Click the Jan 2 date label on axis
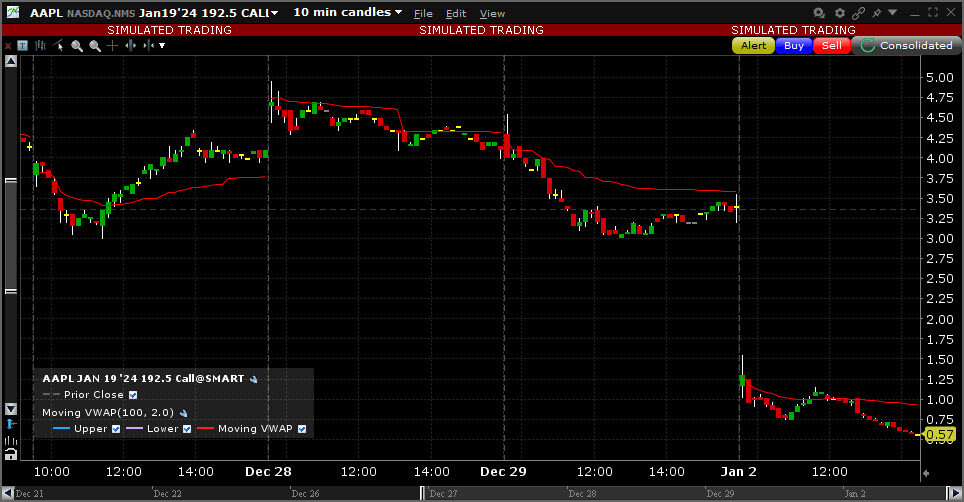 (738, 472)
